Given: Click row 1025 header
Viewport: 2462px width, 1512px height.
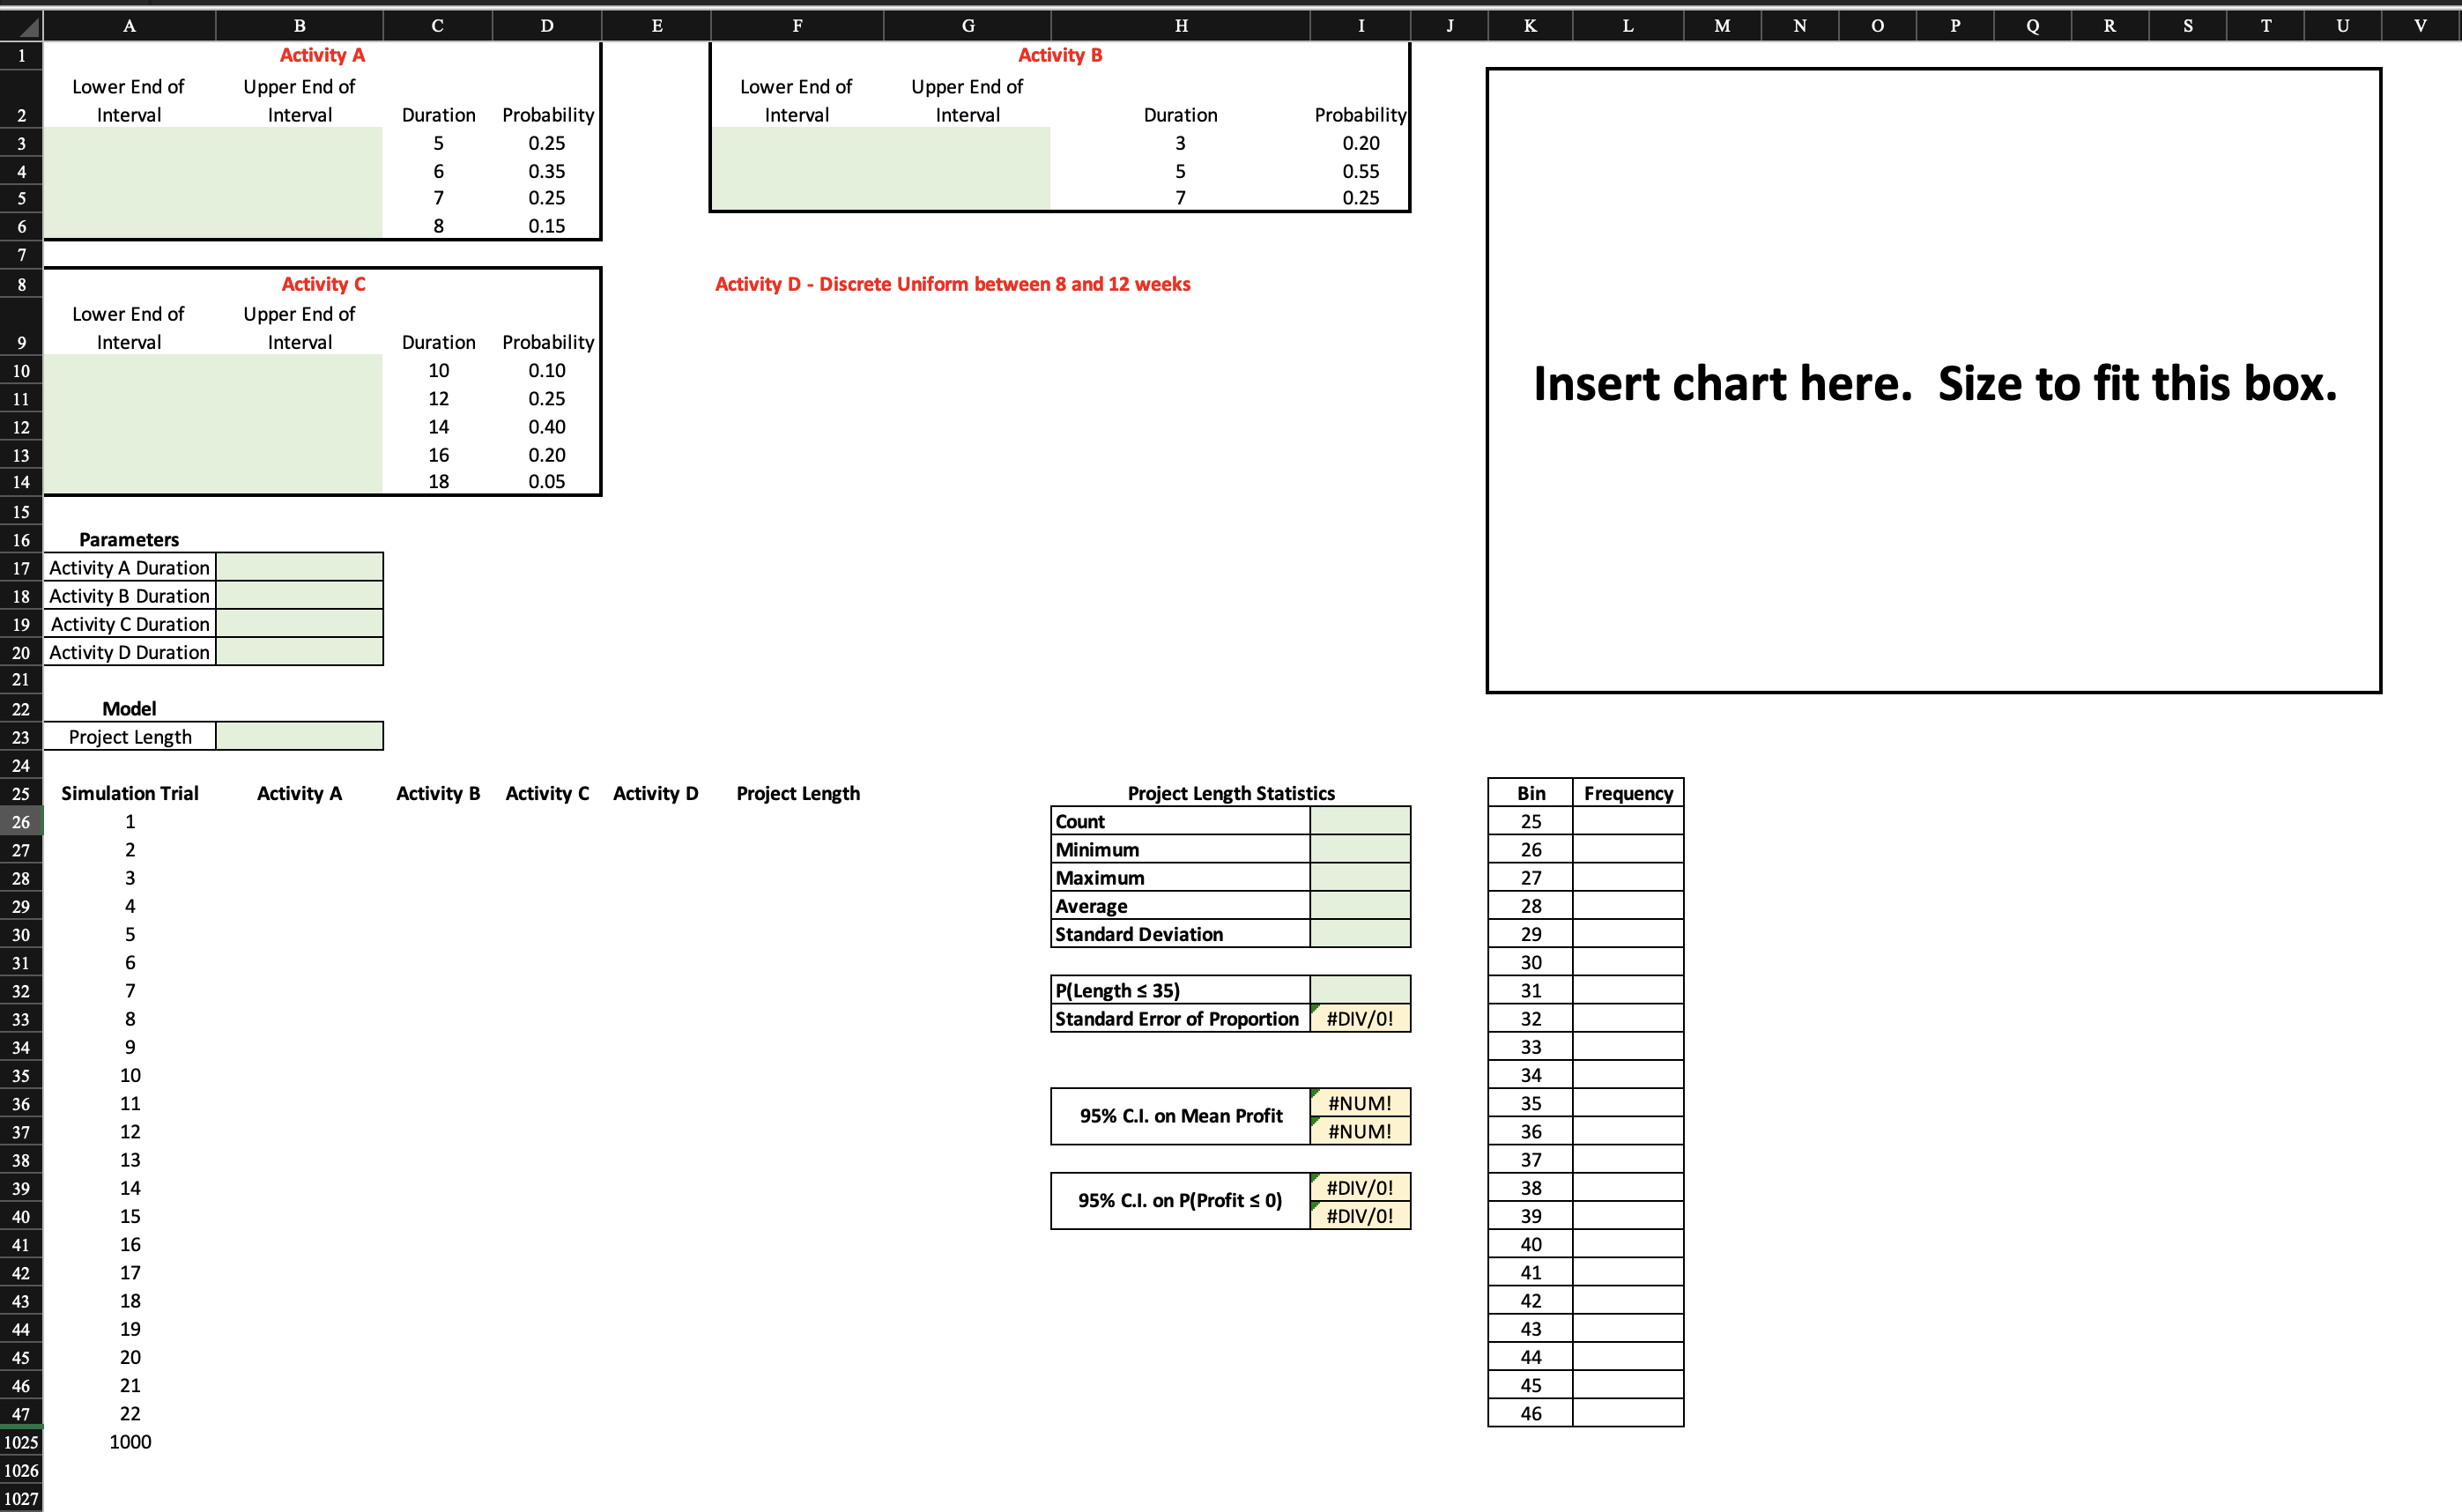Looking at the screenshot, I should (x=21, y=1442).
